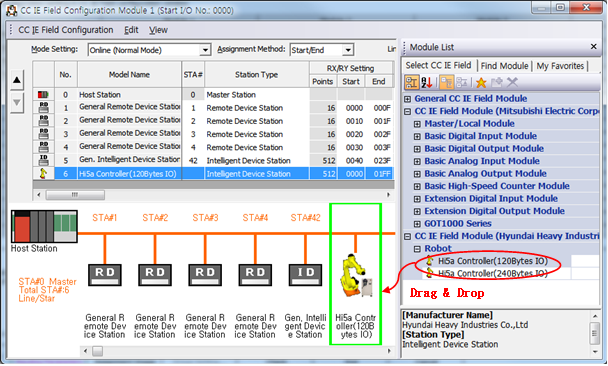Select the Host Station row icon in table

pos(43,95)
